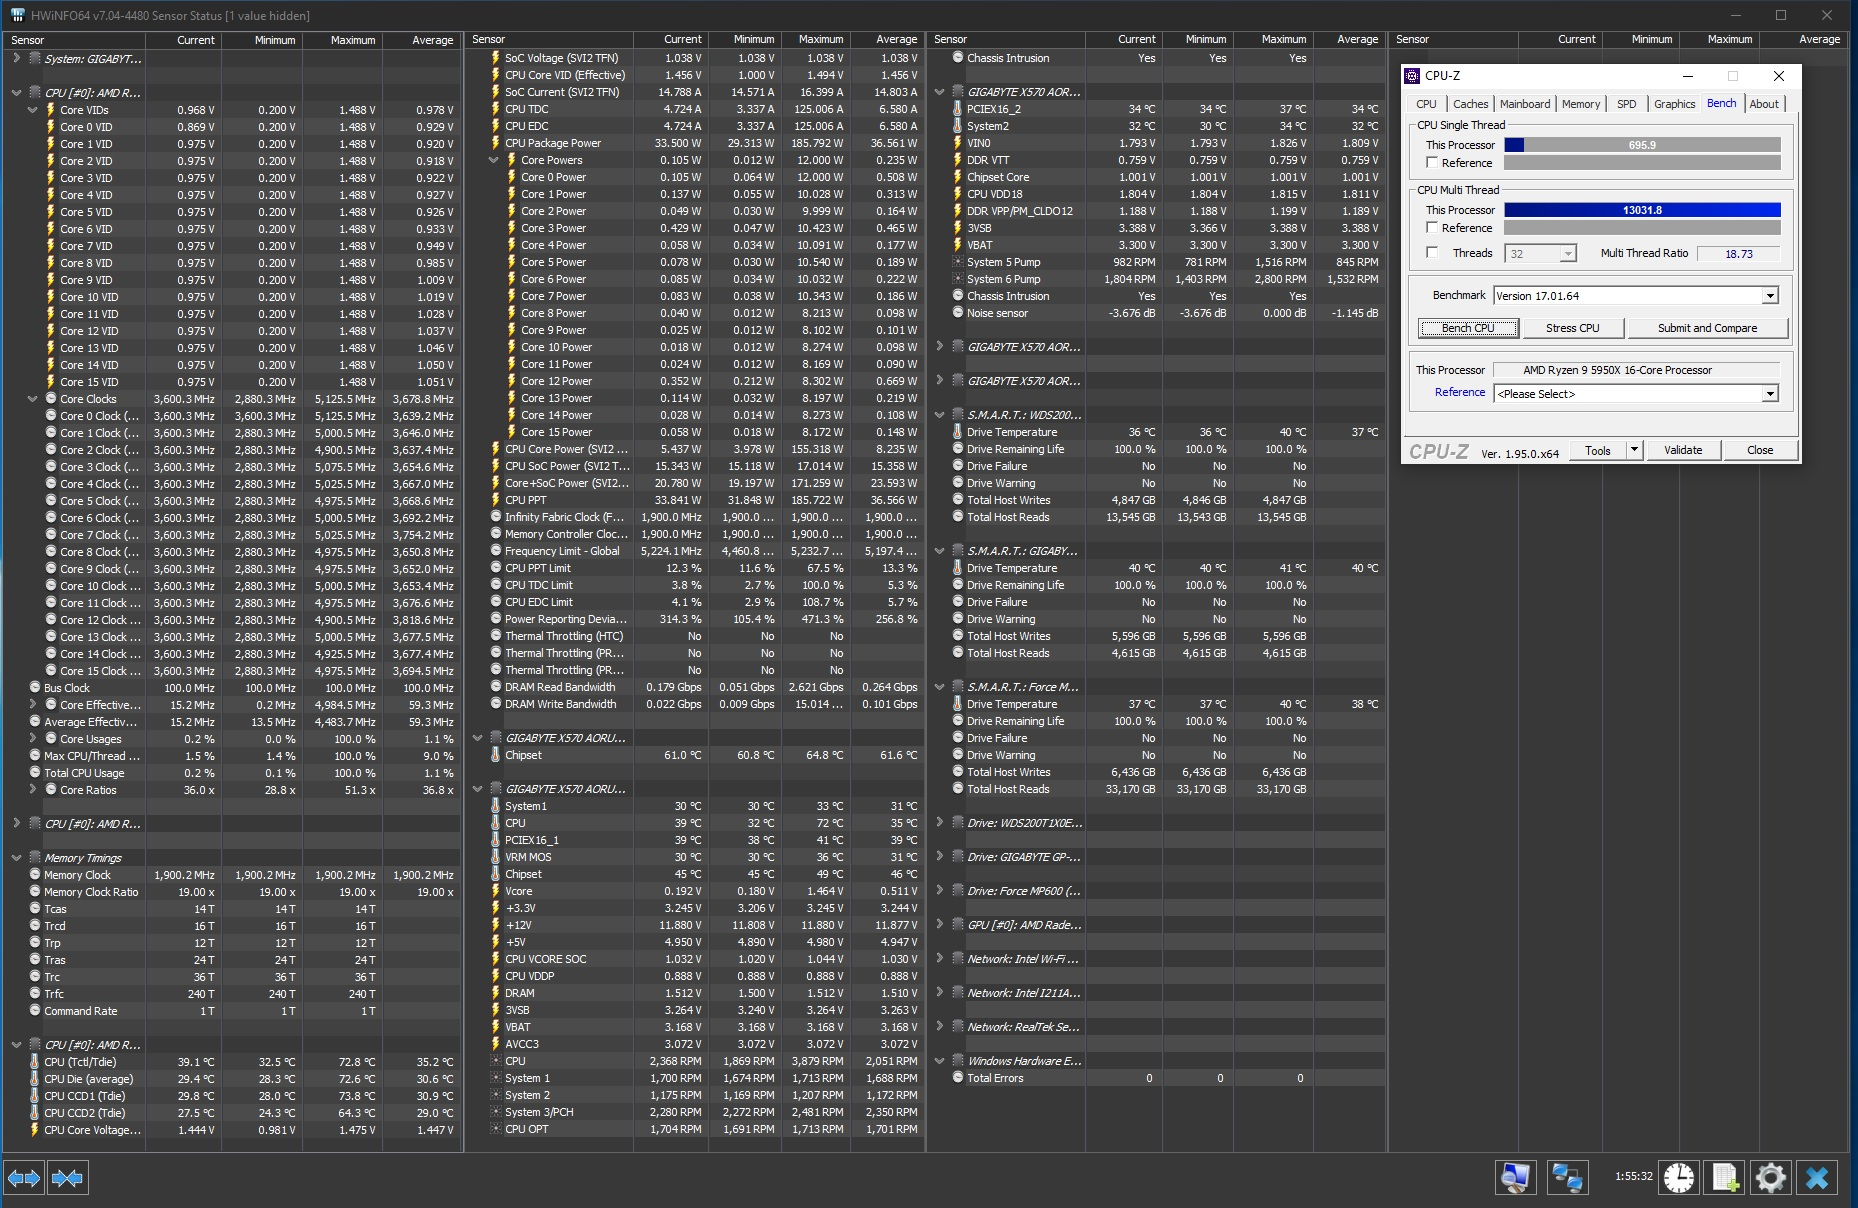The image size is (1858, 1208).
Task: Click the 1:55:32 elapsed time display
Action: 1633,1177
